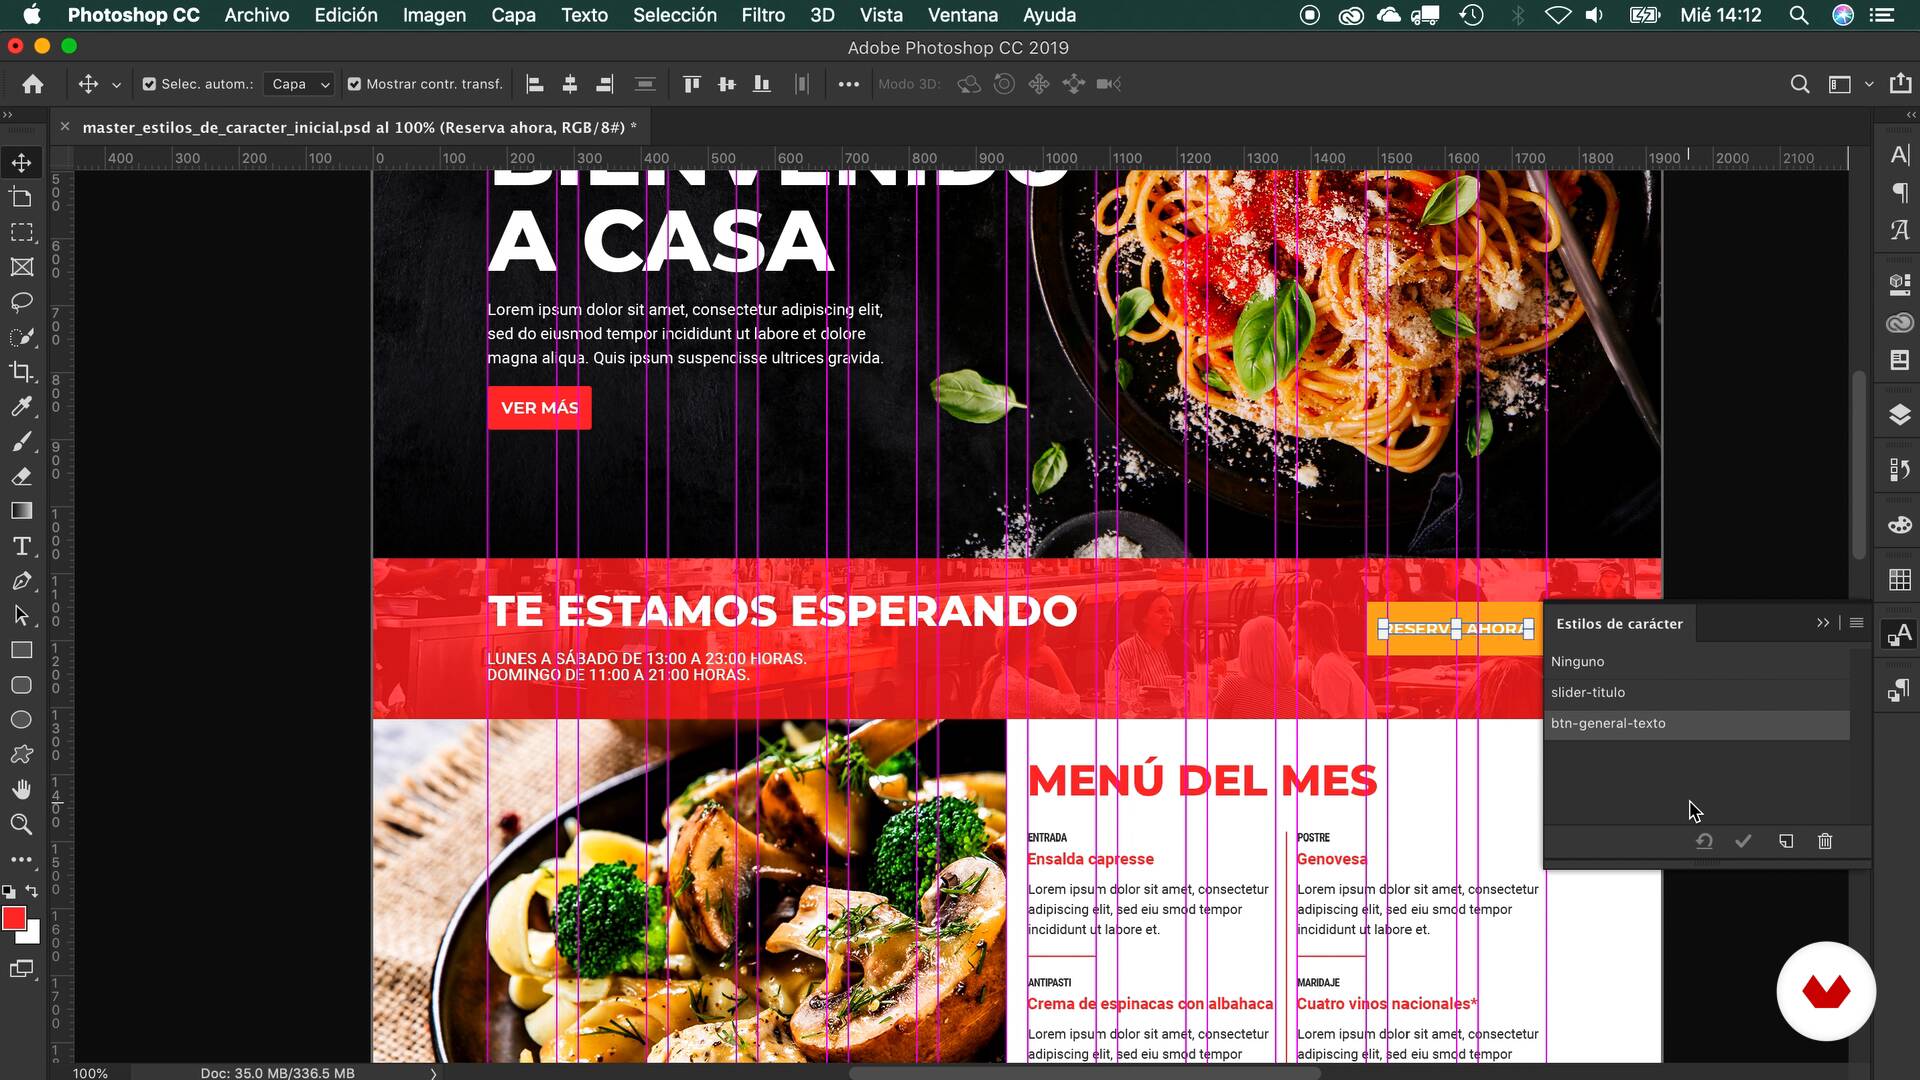Open the Ventana menu

pyautogui.click(x=963, y=15)
